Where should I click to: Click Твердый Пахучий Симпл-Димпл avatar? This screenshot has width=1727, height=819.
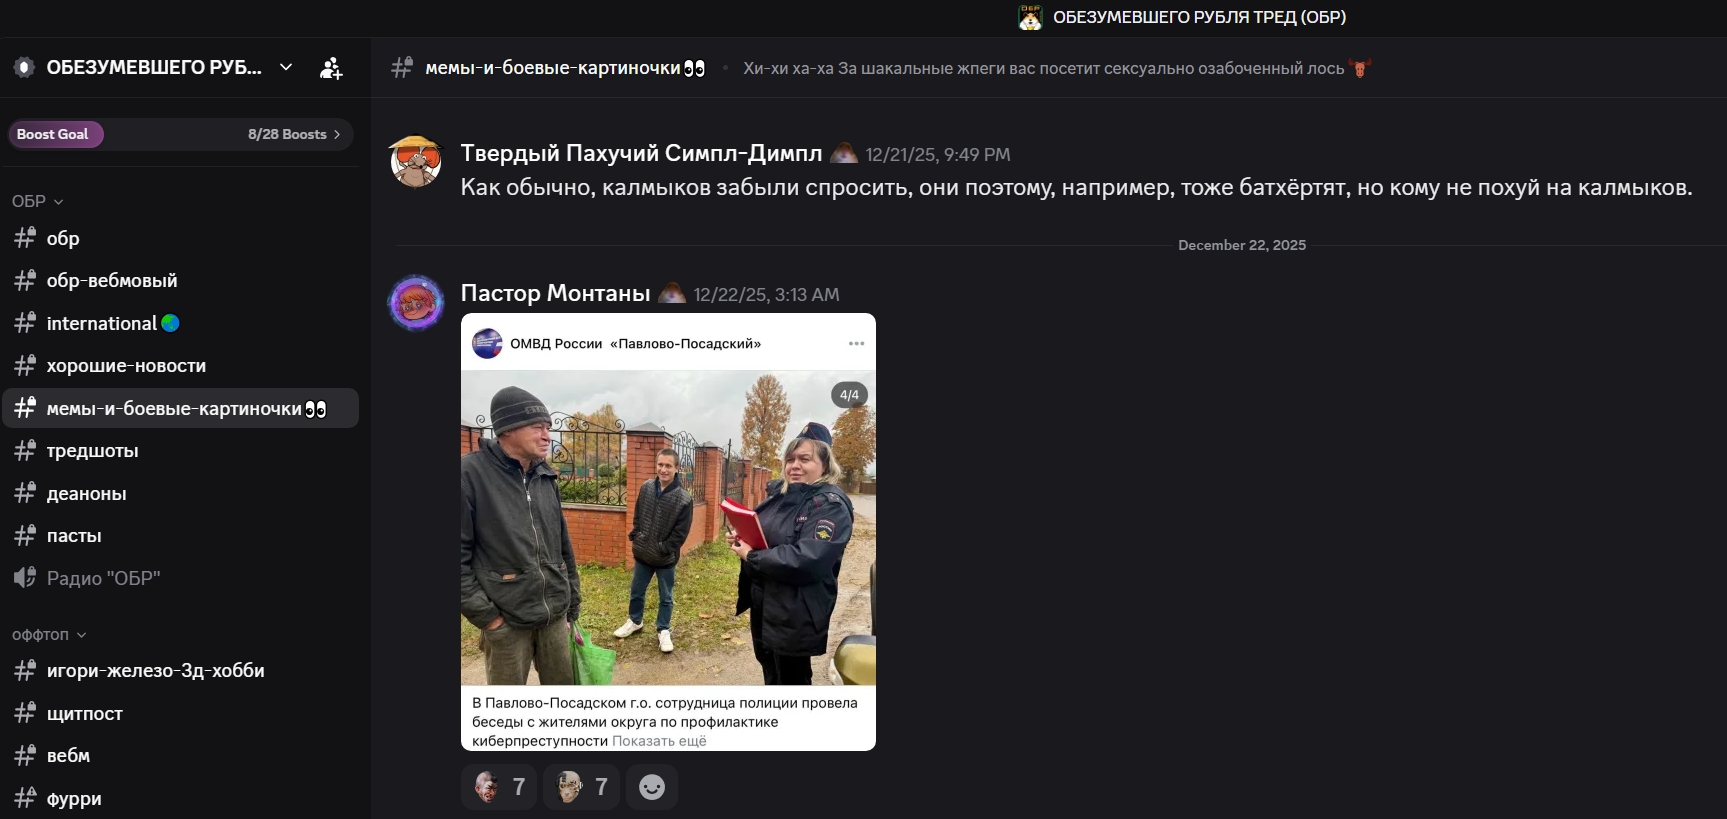416,162
